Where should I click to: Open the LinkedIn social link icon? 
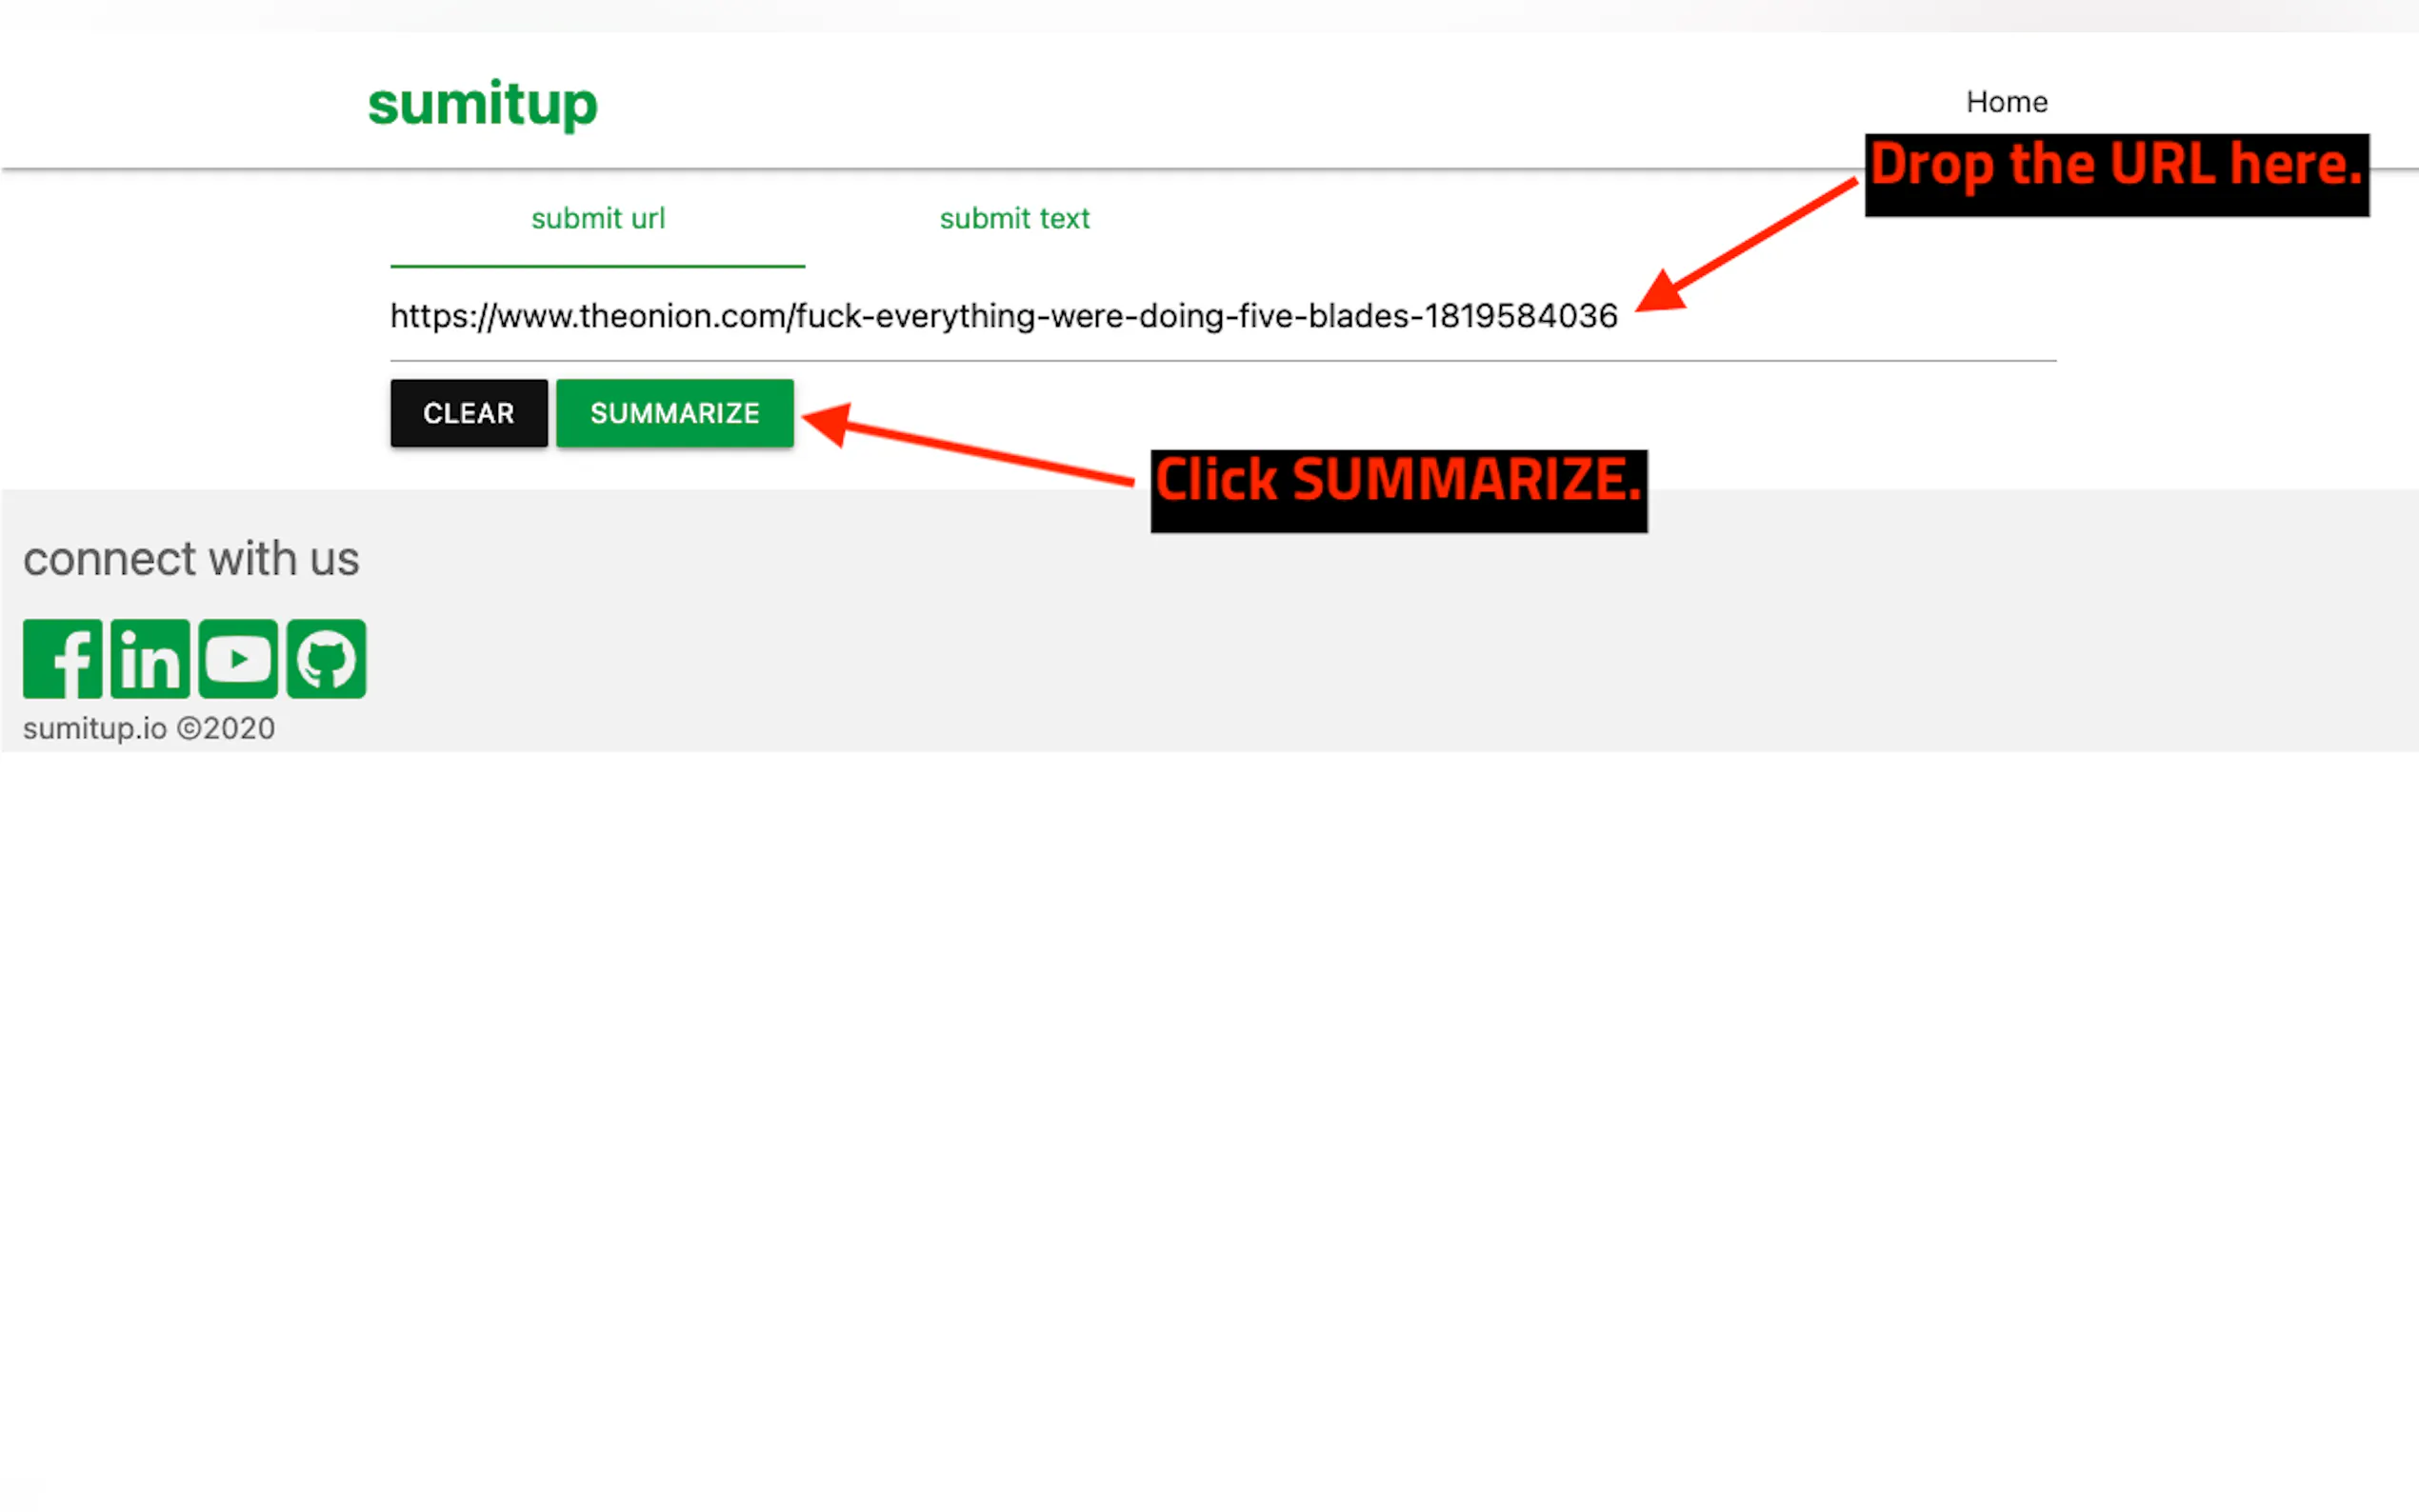150,658
